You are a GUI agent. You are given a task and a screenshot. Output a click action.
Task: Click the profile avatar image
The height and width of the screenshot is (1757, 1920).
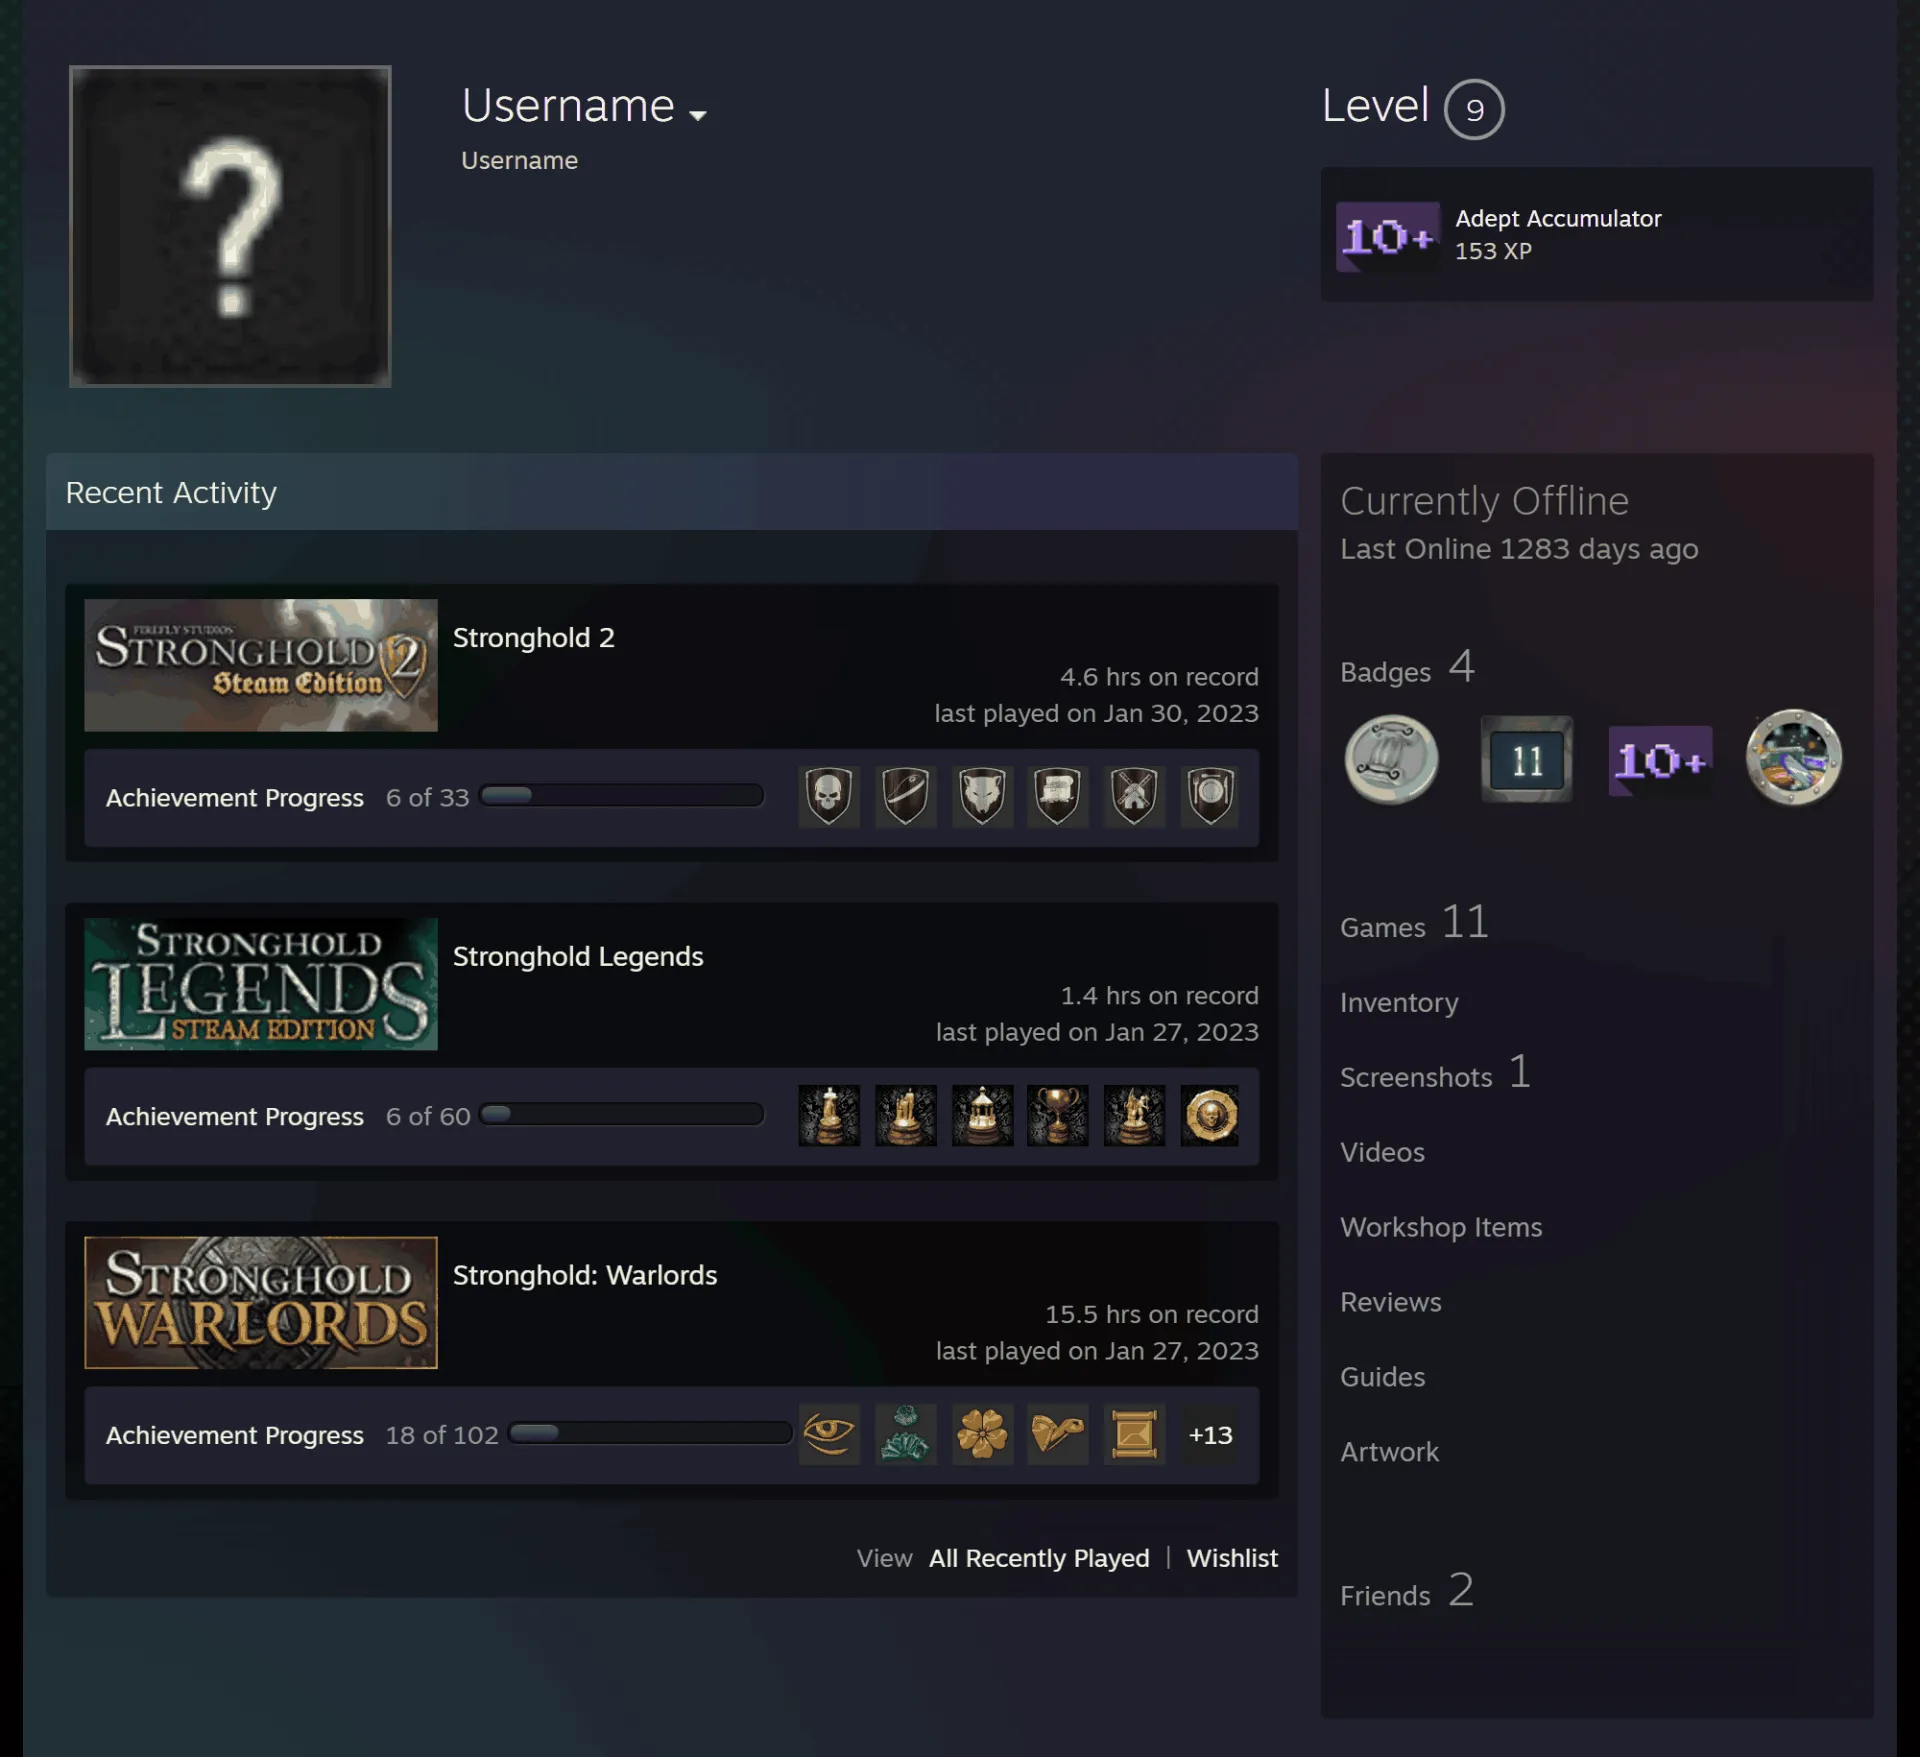(x=230, y=226)
